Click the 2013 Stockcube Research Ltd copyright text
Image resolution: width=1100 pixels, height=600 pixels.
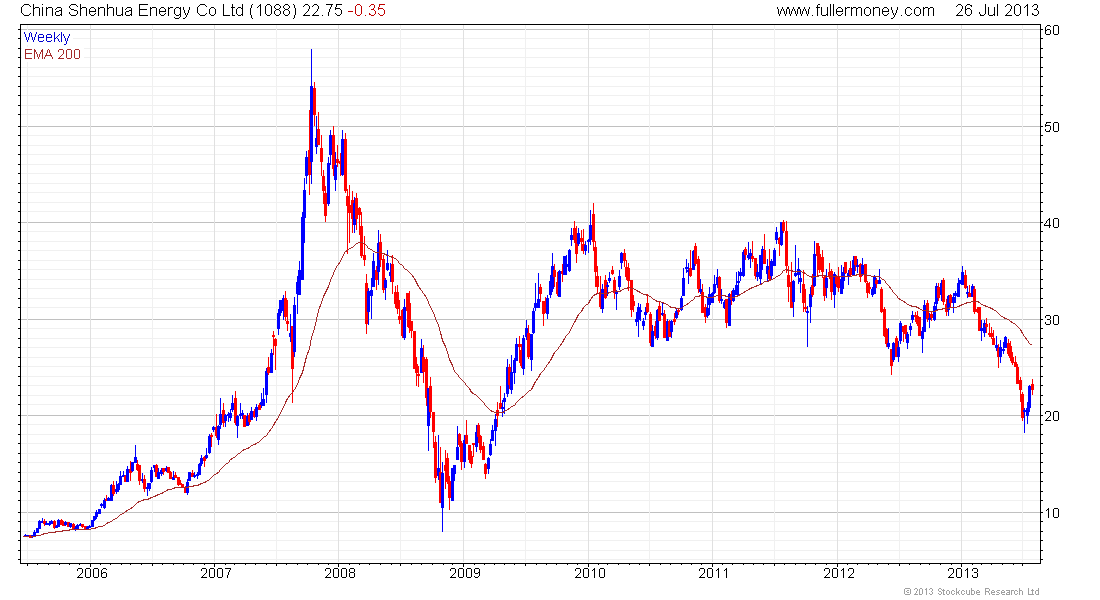click(971, 592)
